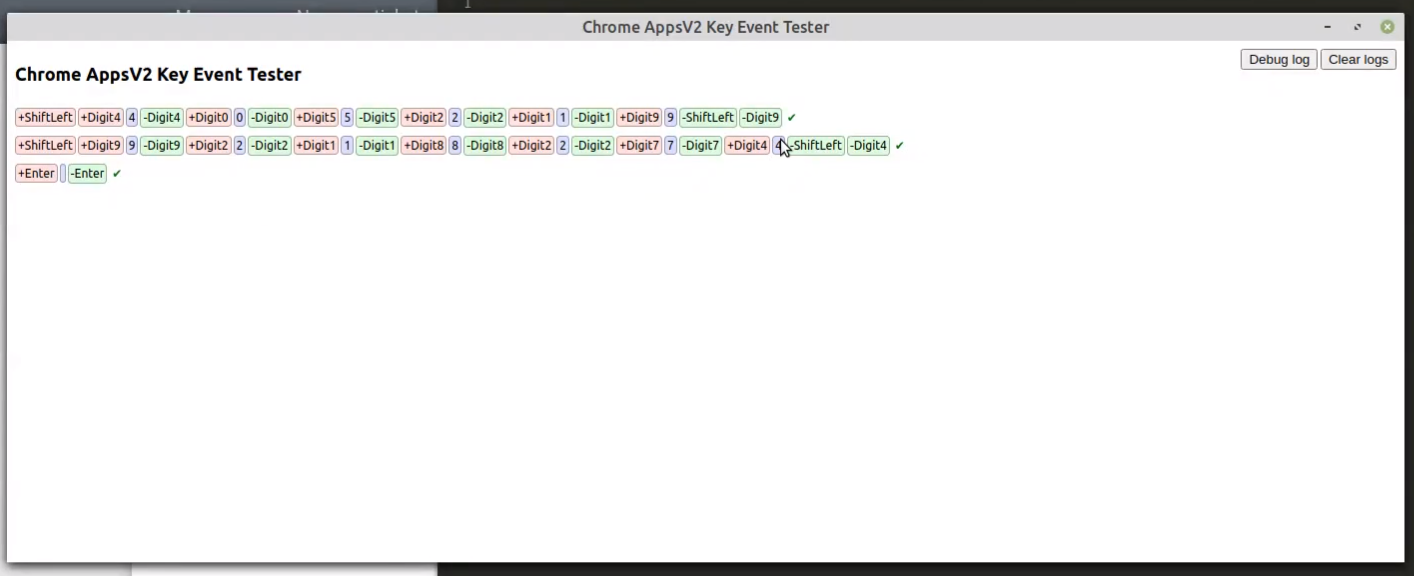The height and width of the screenshot is (576, 1414).
Task: Click the "Chrome AppsV2 Key Event Tester" page heading
Action: [x=158, y=74]
